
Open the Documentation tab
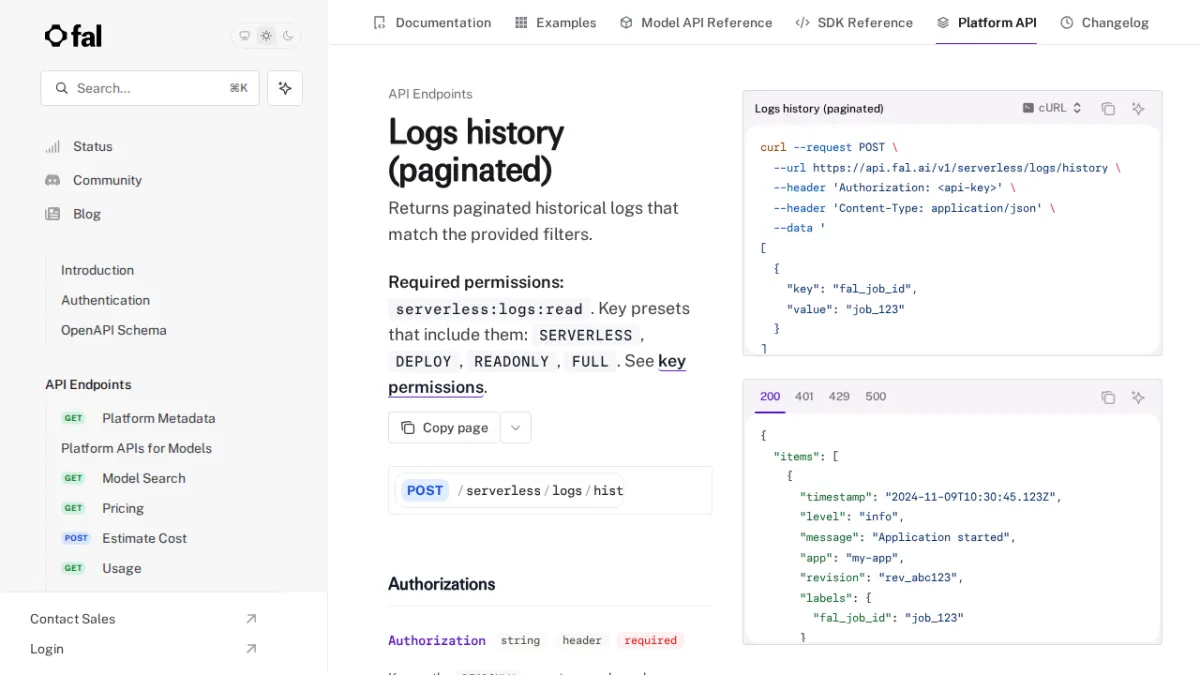pyautogui.click(x=431, y=22)
